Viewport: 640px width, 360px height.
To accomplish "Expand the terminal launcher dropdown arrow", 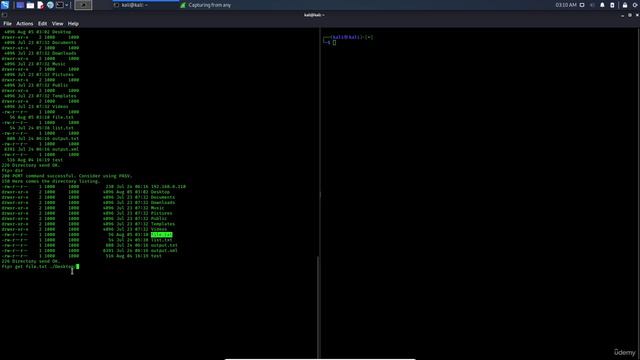I will click(x=67, y=5).
